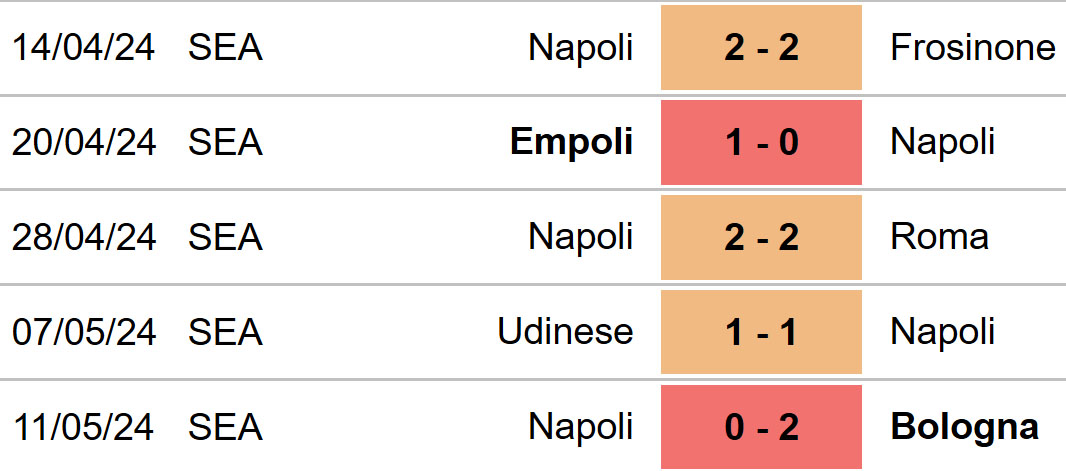This screenshot has width=1066, height=471.
Task: Select the 20/04/24 date cell
Action: 84,143
